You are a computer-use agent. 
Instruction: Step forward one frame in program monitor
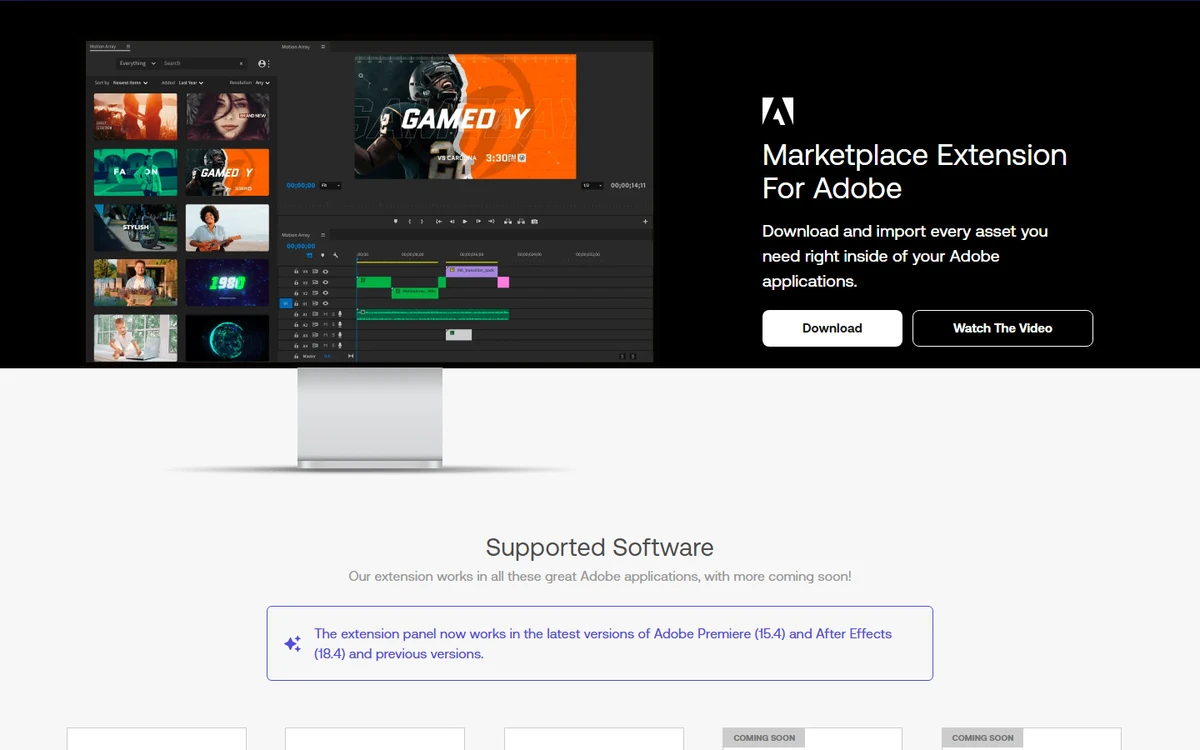click(x=478, y=221)
